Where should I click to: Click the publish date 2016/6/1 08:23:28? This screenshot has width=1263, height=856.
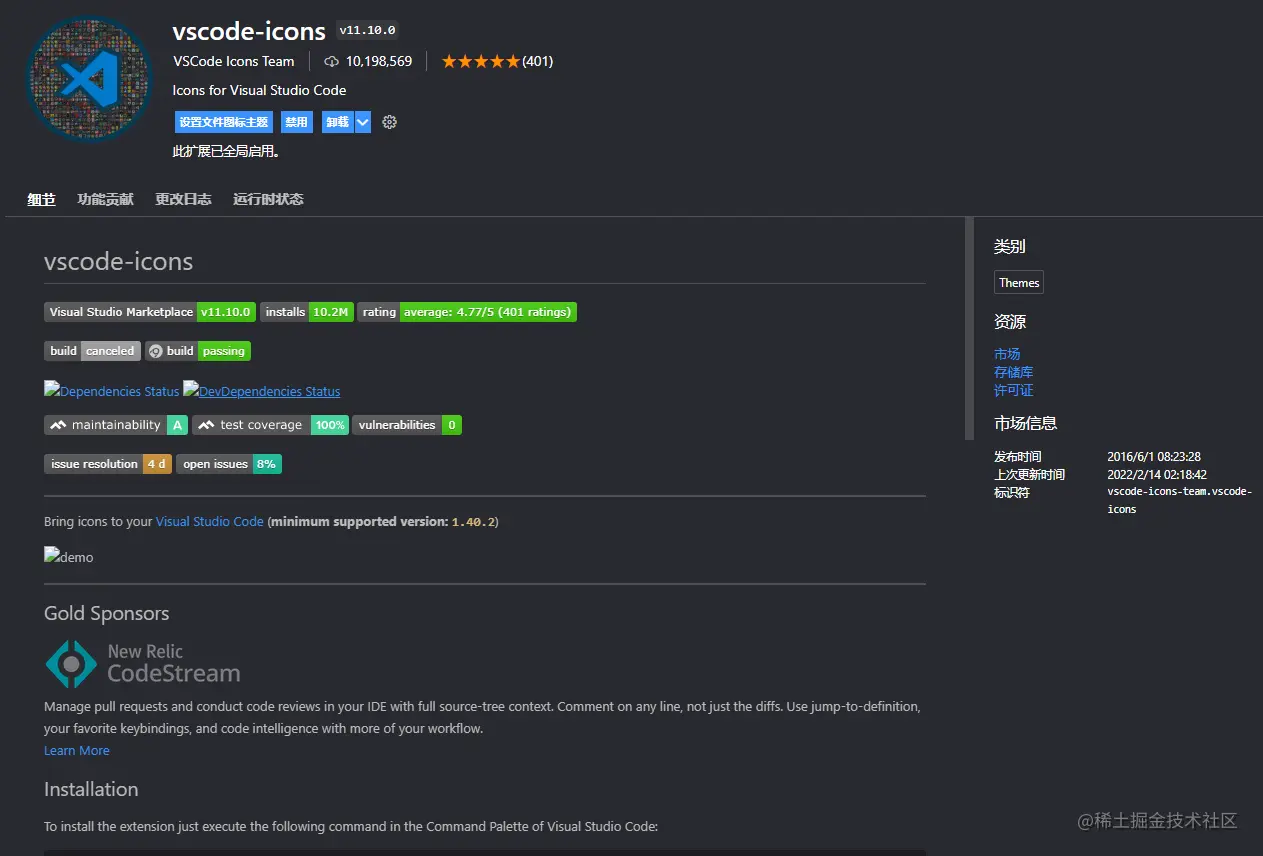pyautogui.click(x=1154, y=457)
